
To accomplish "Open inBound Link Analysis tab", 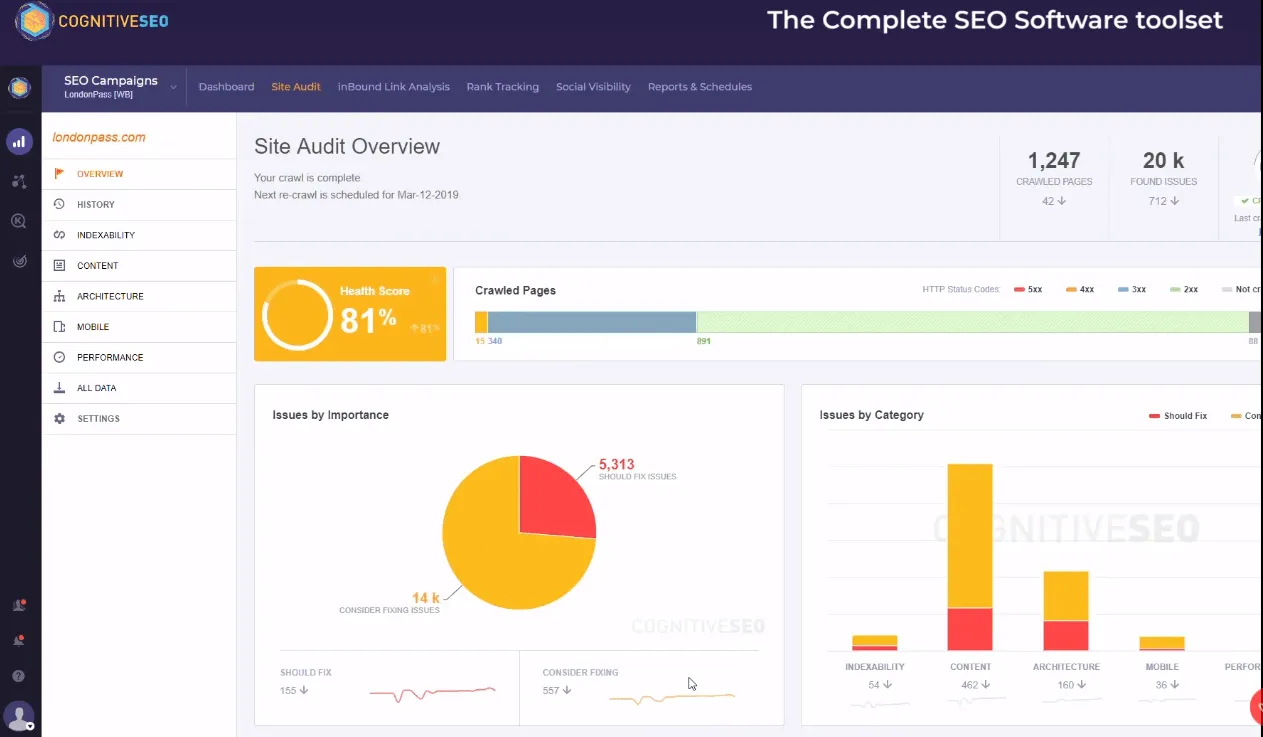I will click(394, 87).
